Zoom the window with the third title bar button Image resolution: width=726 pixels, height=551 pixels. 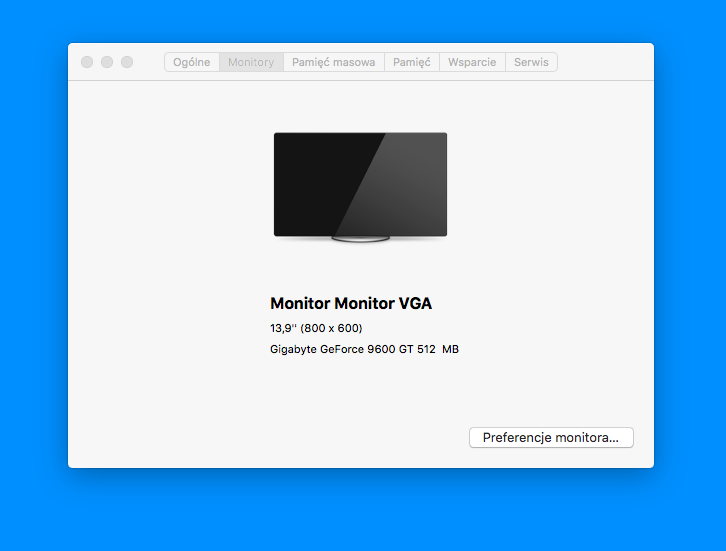(127, 62)
